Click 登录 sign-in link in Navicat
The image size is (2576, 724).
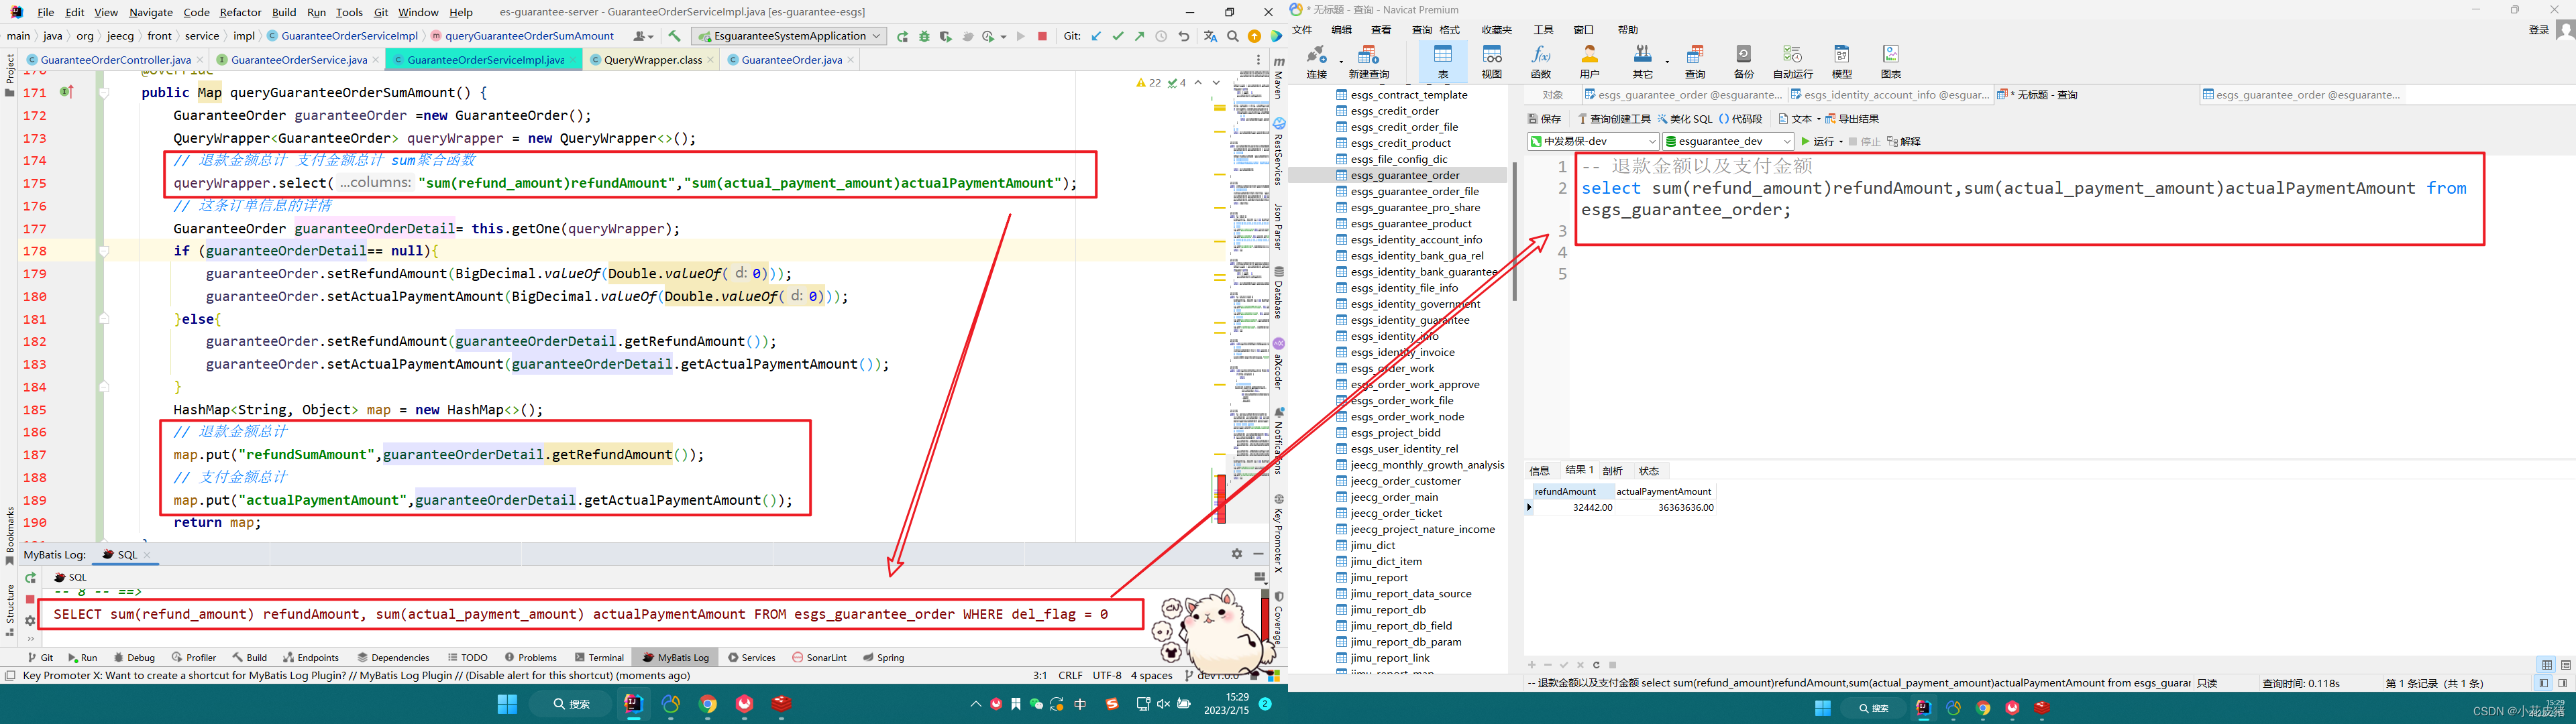(2538, 30)
